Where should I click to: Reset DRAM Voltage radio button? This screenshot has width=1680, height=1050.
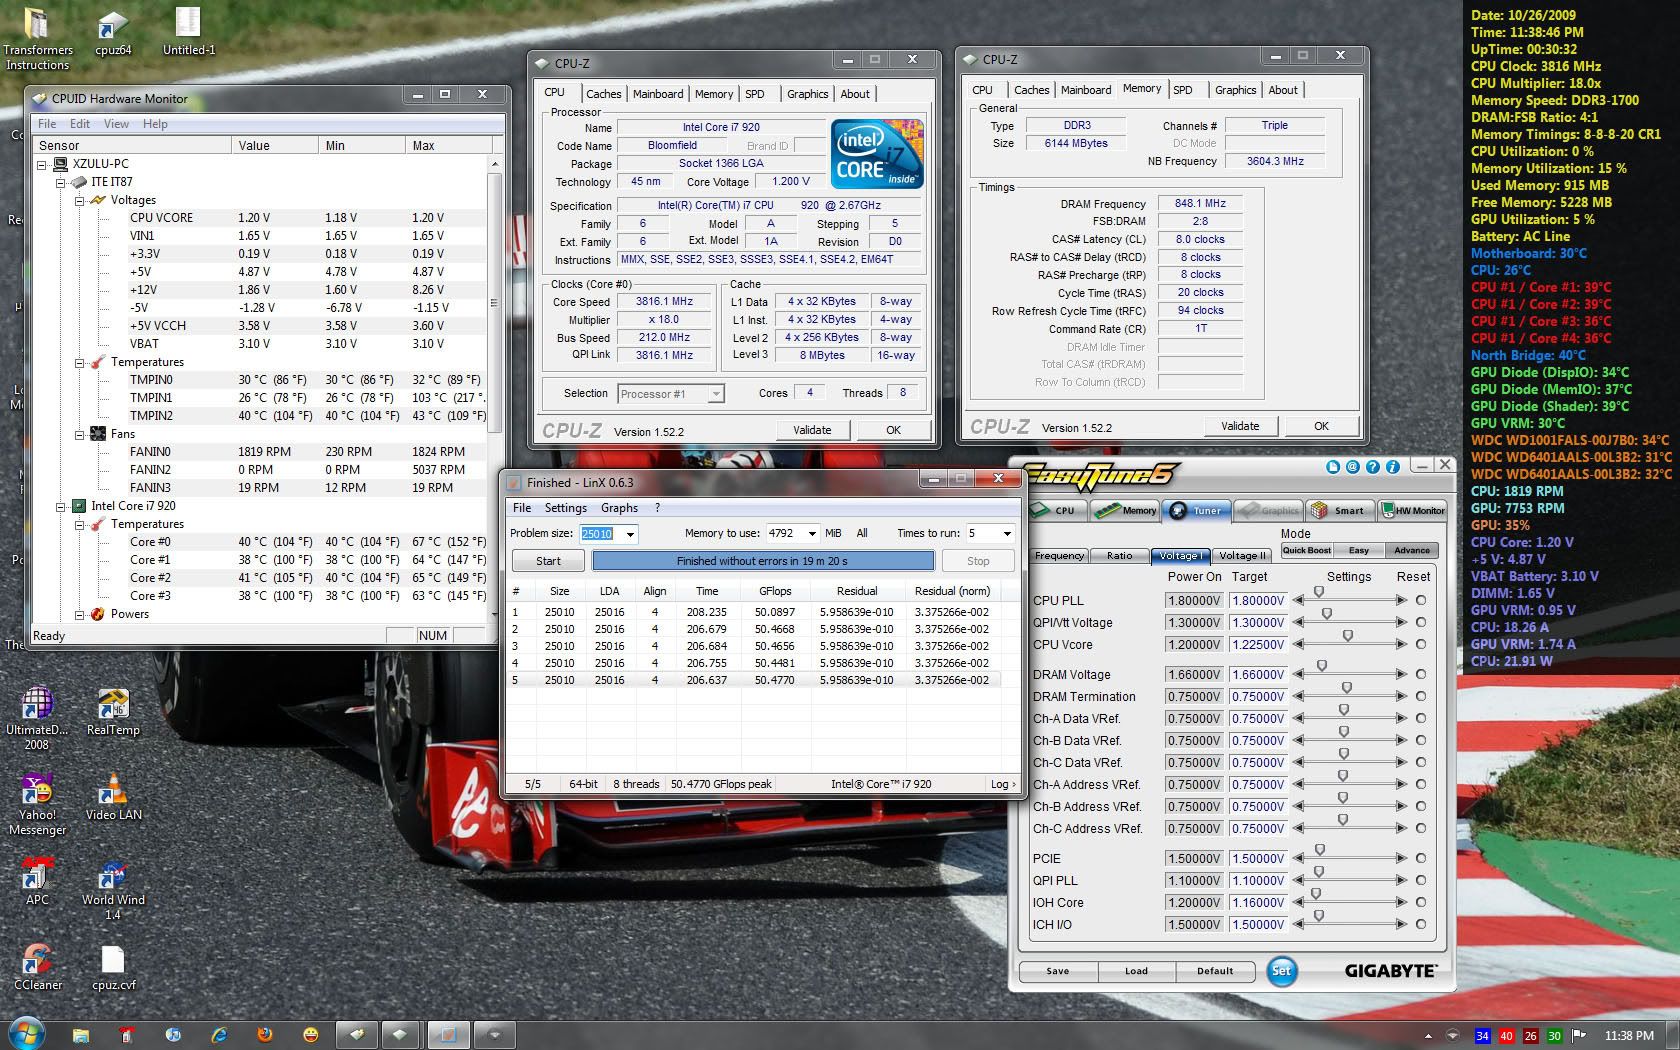click(x=1421, y=674)
